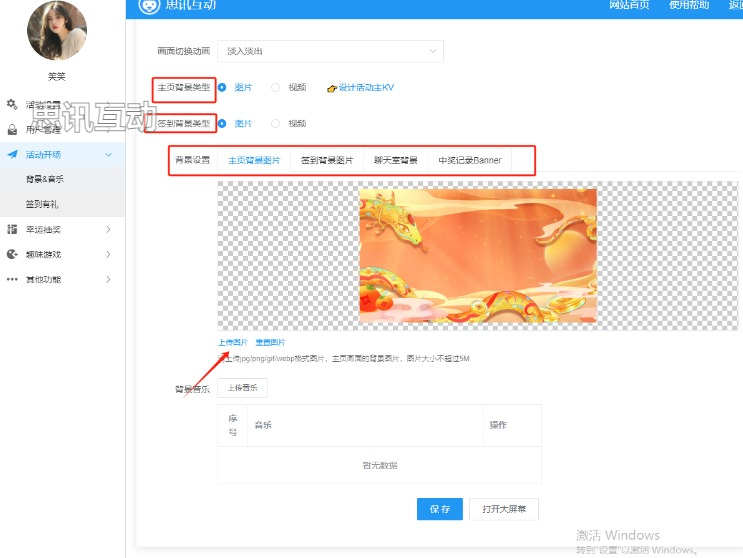
Task: Click the 暂无数据 empty table text
Action: click(380, 466)
